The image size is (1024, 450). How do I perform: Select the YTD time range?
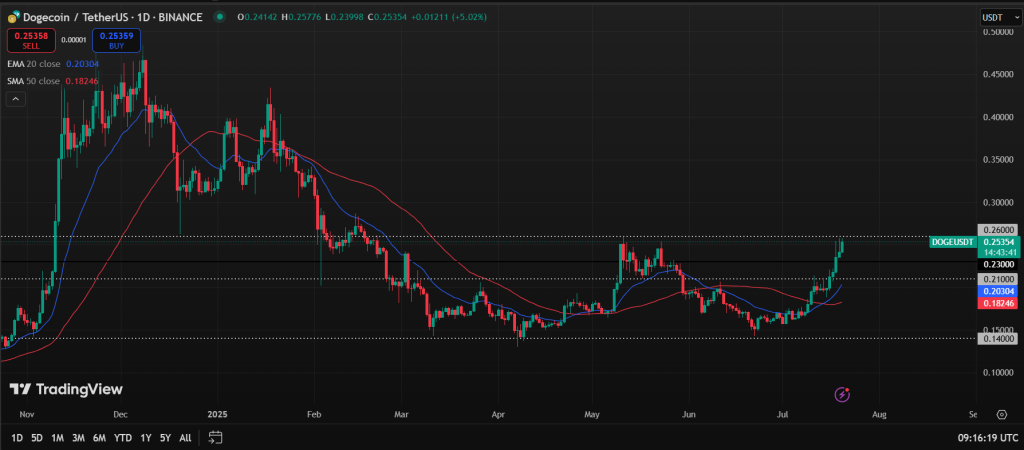(122, 438)
